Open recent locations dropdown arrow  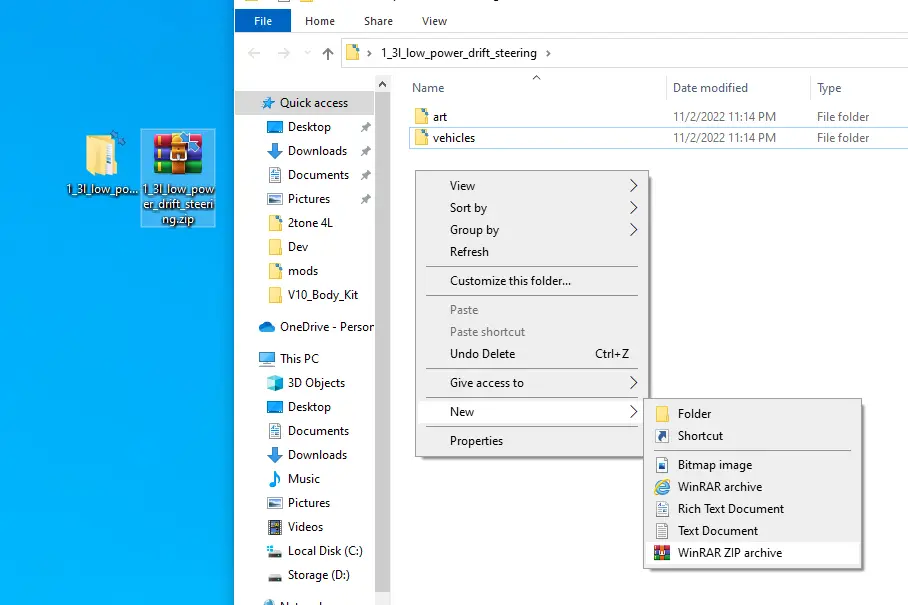click(307, 53)
